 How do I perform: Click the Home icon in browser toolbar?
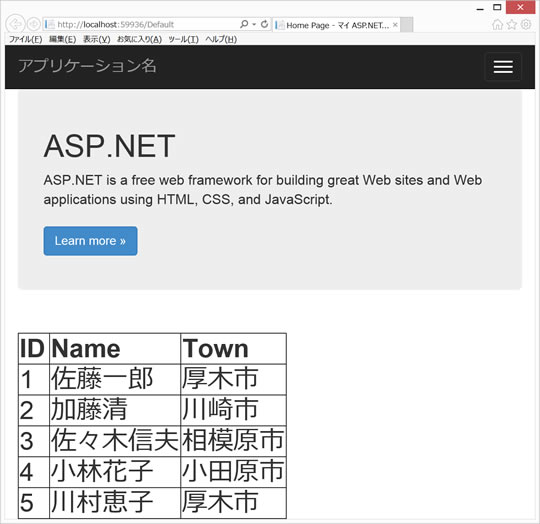pos(497,24)
